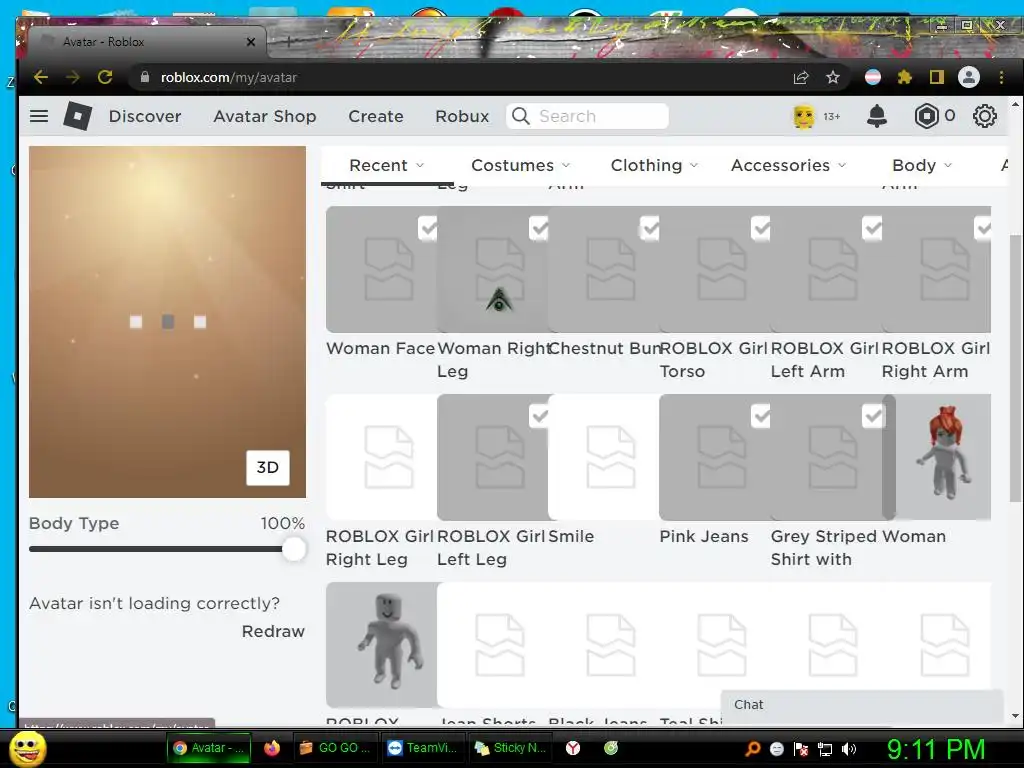1024x768 pixels.
Task: Open Chrome profile avatar icon
Action: coord(968,77)
